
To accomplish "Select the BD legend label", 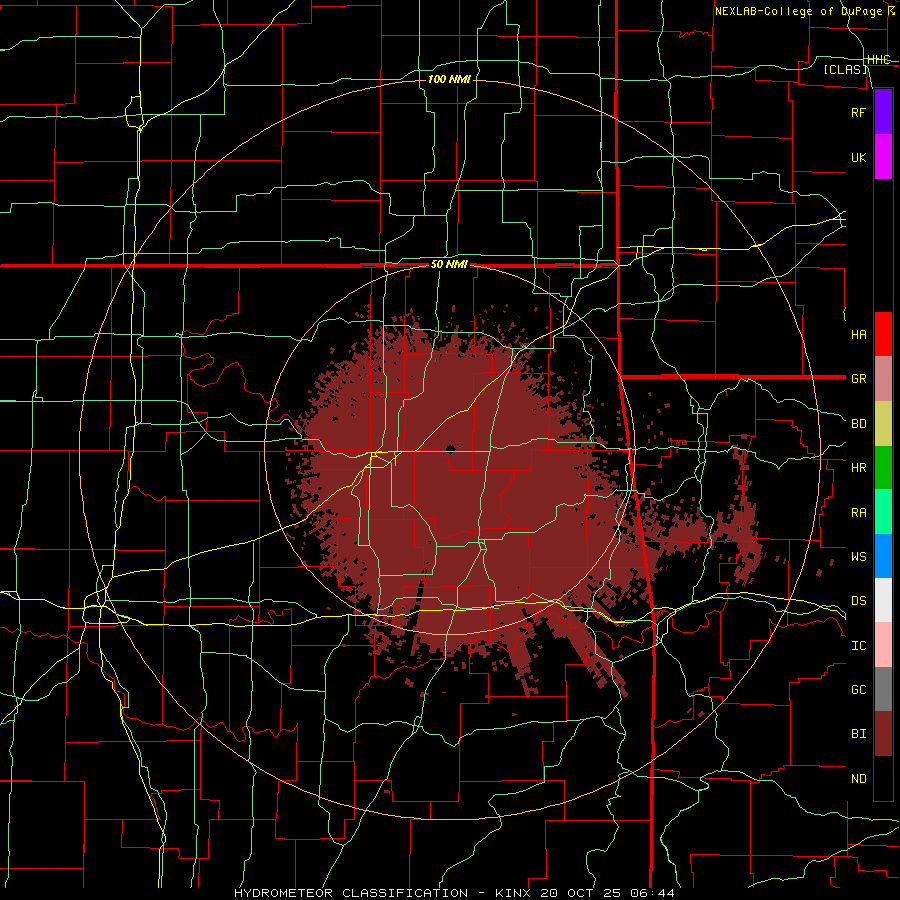I will tap(858, 424).
